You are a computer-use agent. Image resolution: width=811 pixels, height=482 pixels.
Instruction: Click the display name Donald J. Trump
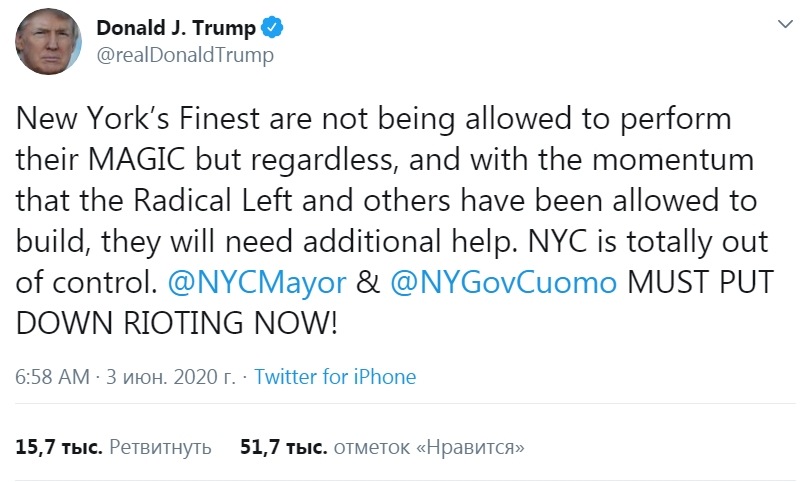coord(176,28)
